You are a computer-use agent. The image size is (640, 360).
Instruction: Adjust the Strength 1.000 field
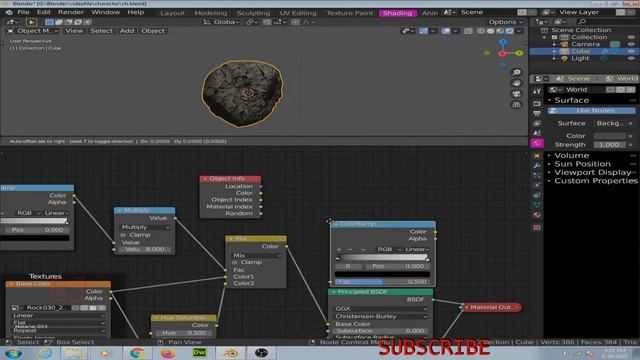[610, 145]
